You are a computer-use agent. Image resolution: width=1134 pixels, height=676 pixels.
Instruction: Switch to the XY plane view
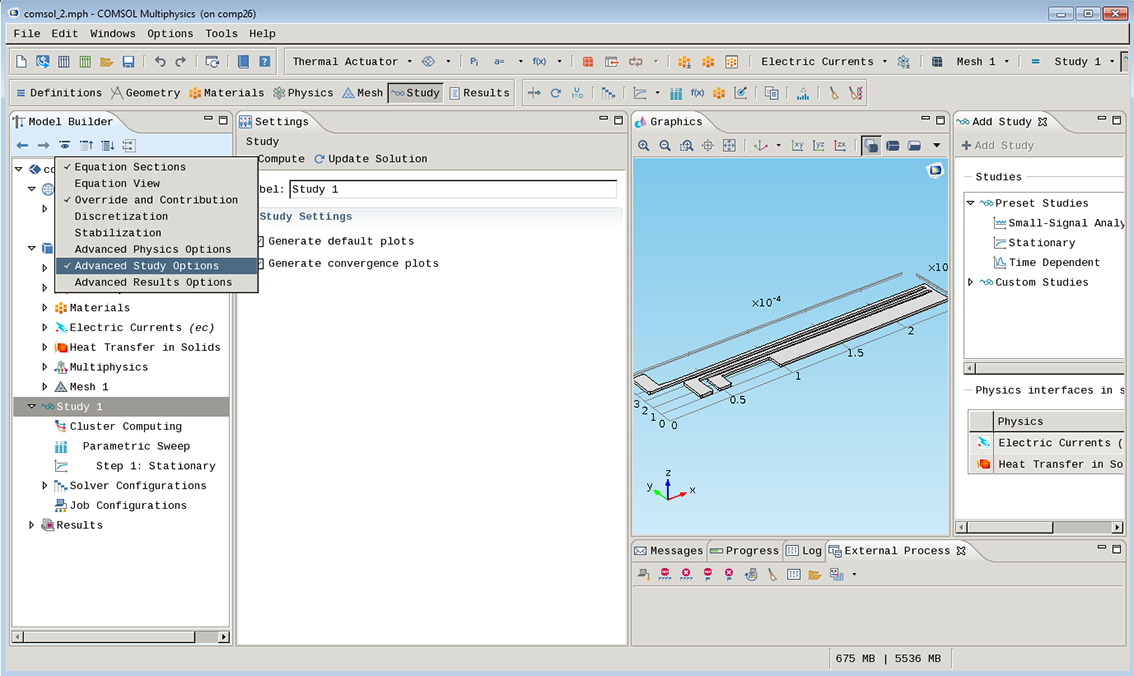coord(797,146)
